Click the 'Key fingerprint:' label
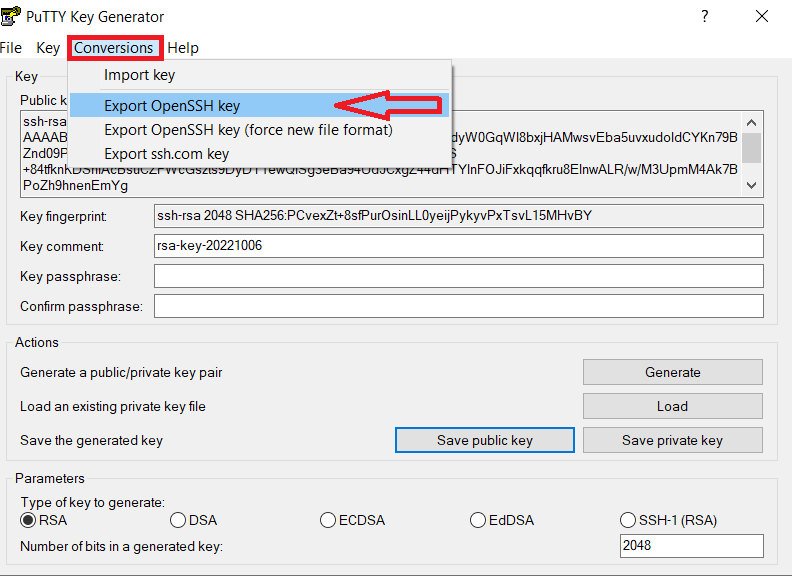The height and width of the screenshot is (576, 792). pyautogui.click(x=63, y=216)
